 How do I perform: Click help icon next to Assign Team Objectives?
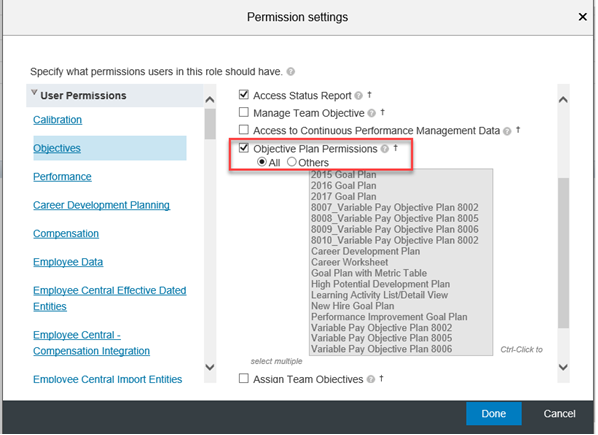pos(371,379)
